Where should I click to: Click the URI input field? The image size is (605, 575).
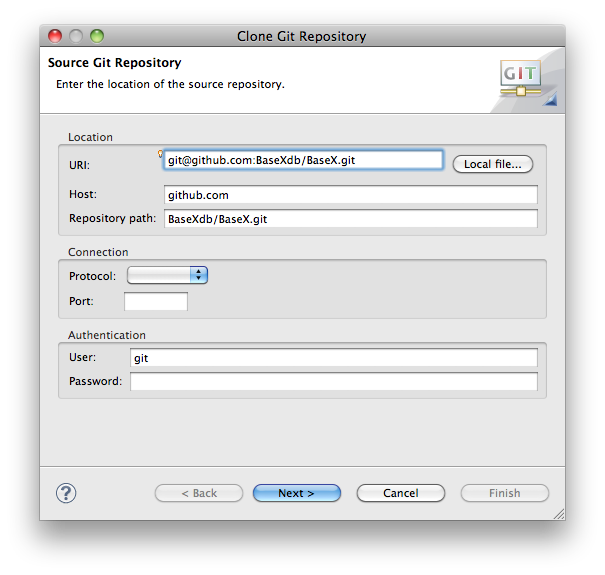coord(303,160)
